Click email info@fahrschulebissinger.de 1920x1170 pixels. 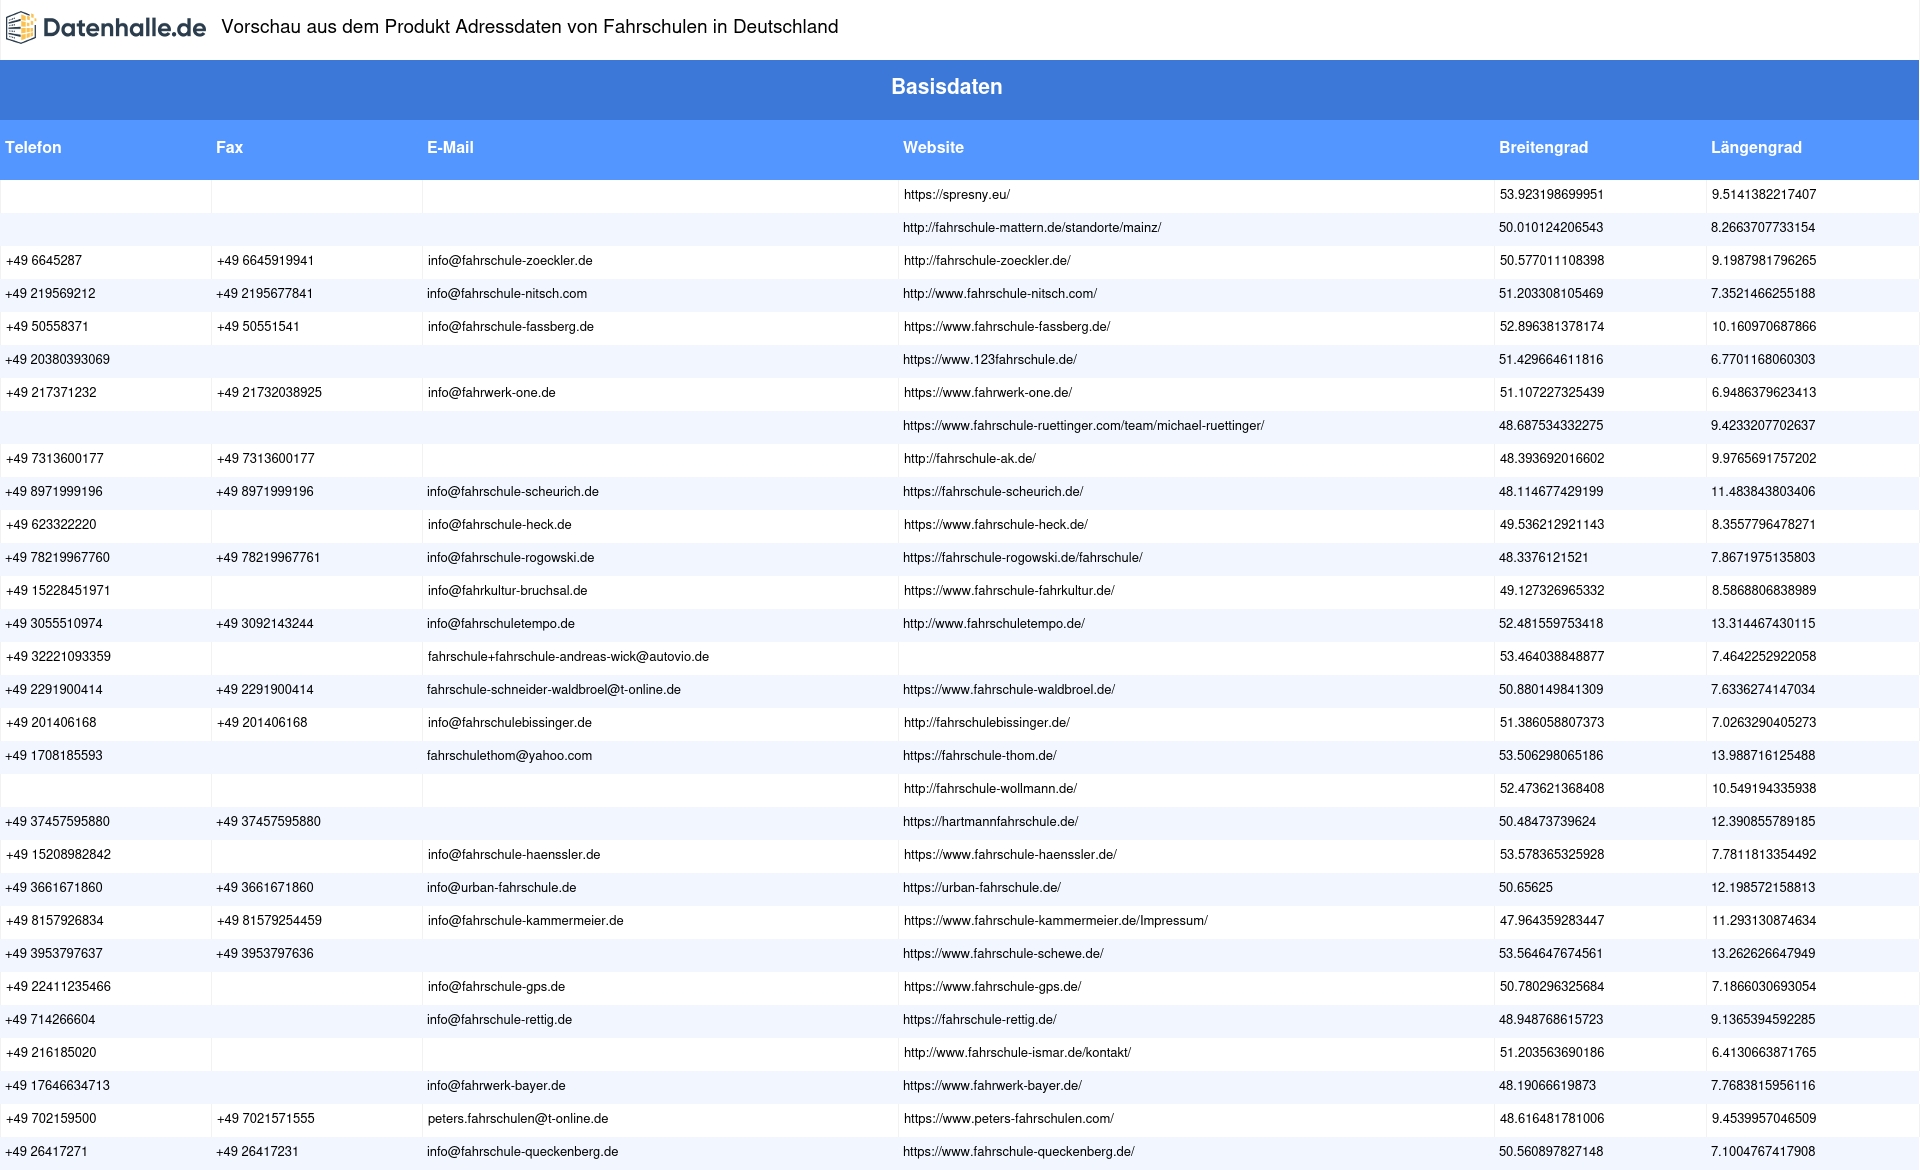[510, 723]
